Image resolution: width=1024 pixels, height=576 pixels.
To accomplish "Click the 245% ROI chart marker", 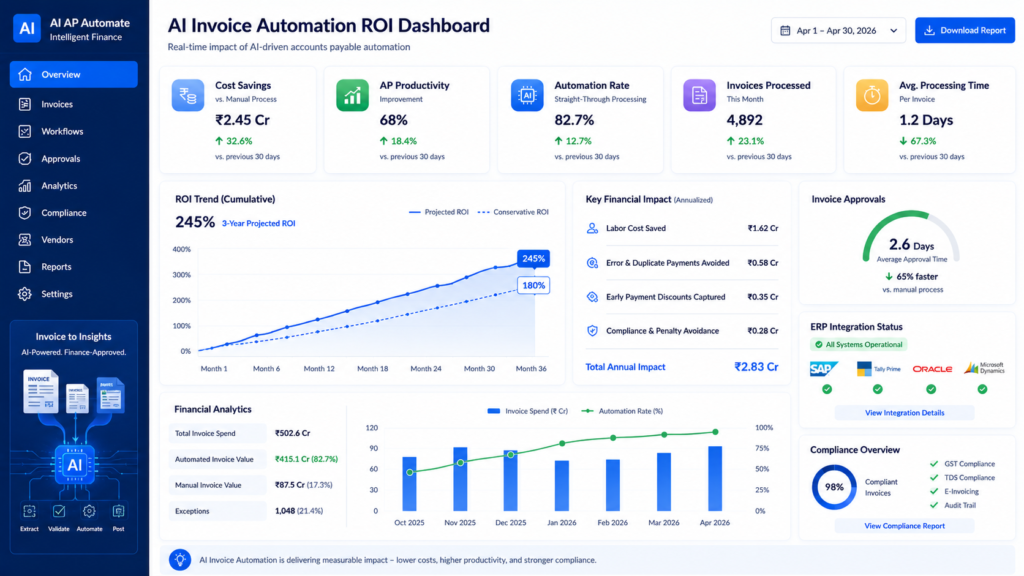I will [534, 259].
